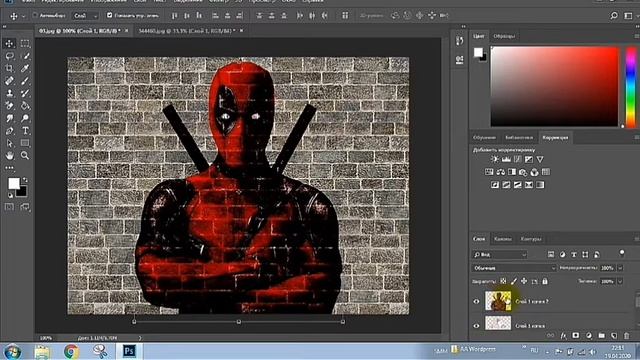Image resolution: width=640 pixels, height=360 pixels.
Task: Open Move tool preset picker arrow
Action: [23, 16]
